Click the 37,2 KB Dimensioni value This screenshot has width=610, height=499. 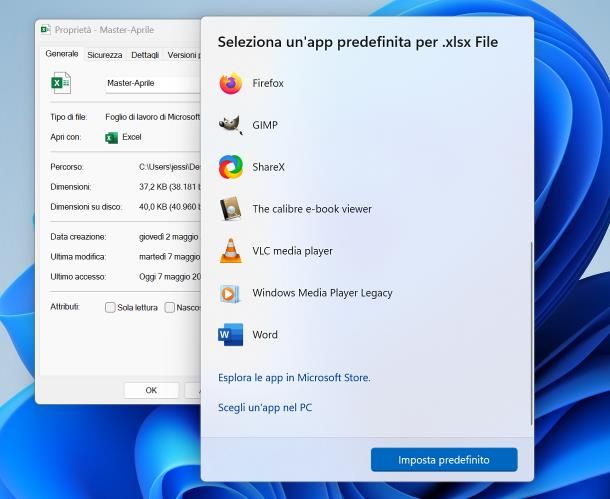[x=170, y=187]
